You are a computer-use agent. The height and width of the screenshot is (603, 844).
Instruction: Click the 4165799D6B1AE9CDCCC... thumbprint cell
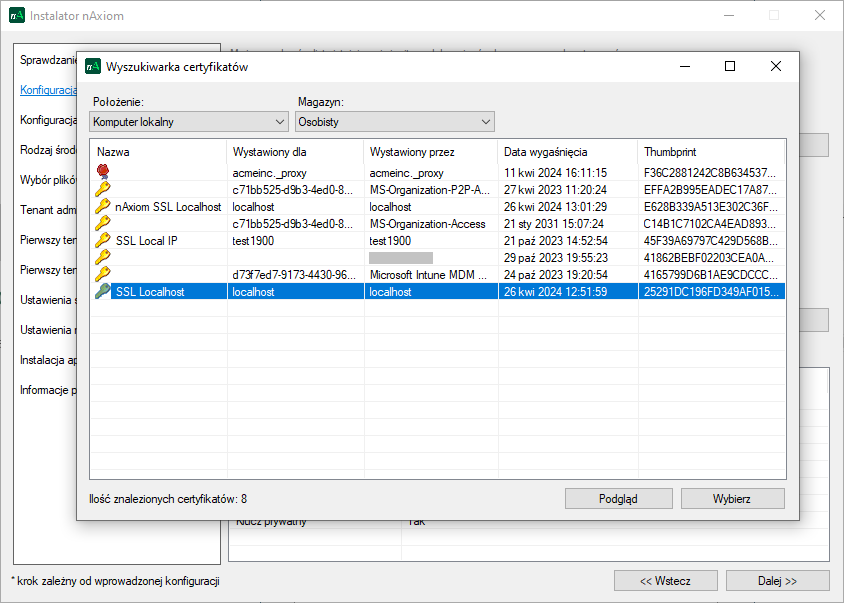[x=710, y=275]
